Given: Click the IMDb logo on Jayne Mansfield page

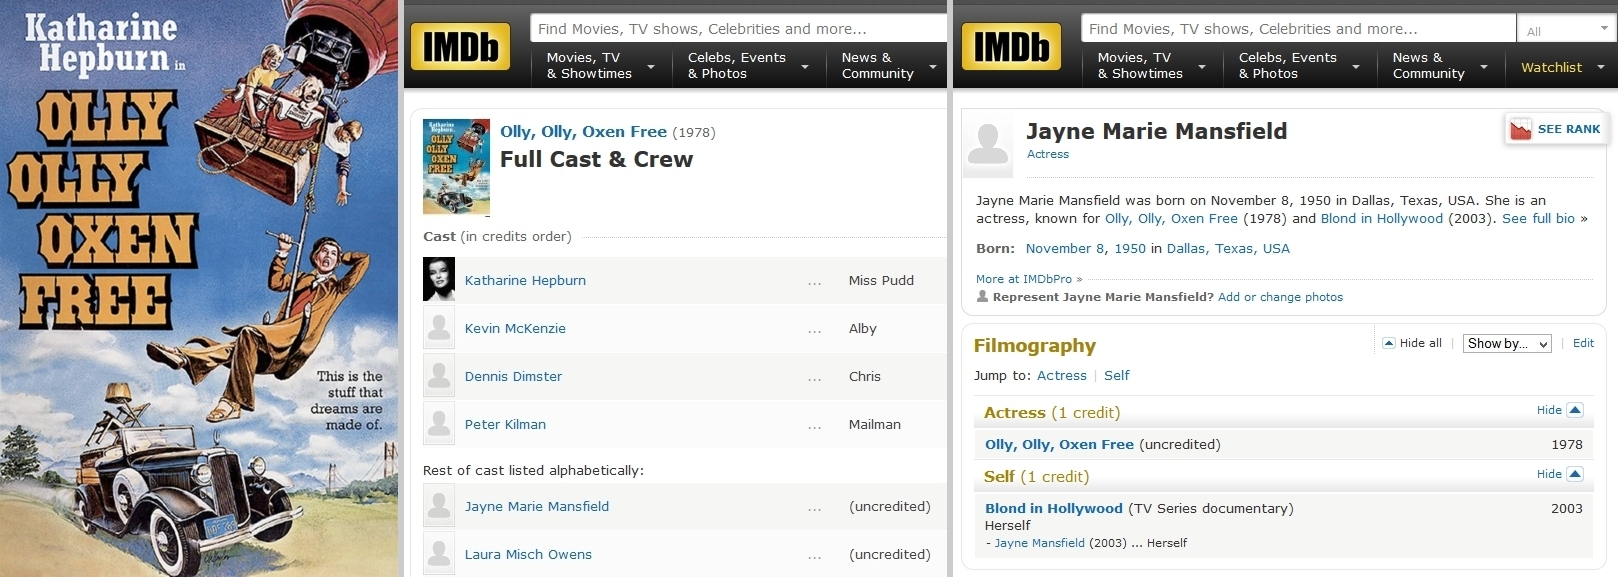Looking at the screenshot, I should tap(1011, 47).
